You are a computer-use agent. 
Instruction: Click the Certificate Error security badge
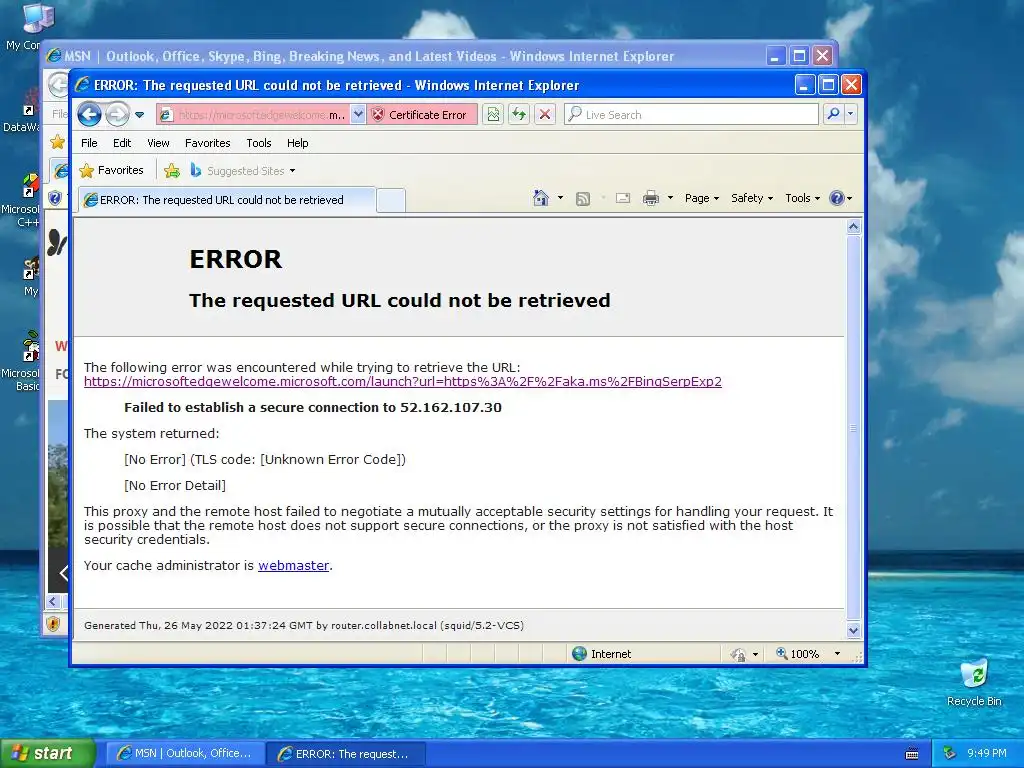click(421, 115)
